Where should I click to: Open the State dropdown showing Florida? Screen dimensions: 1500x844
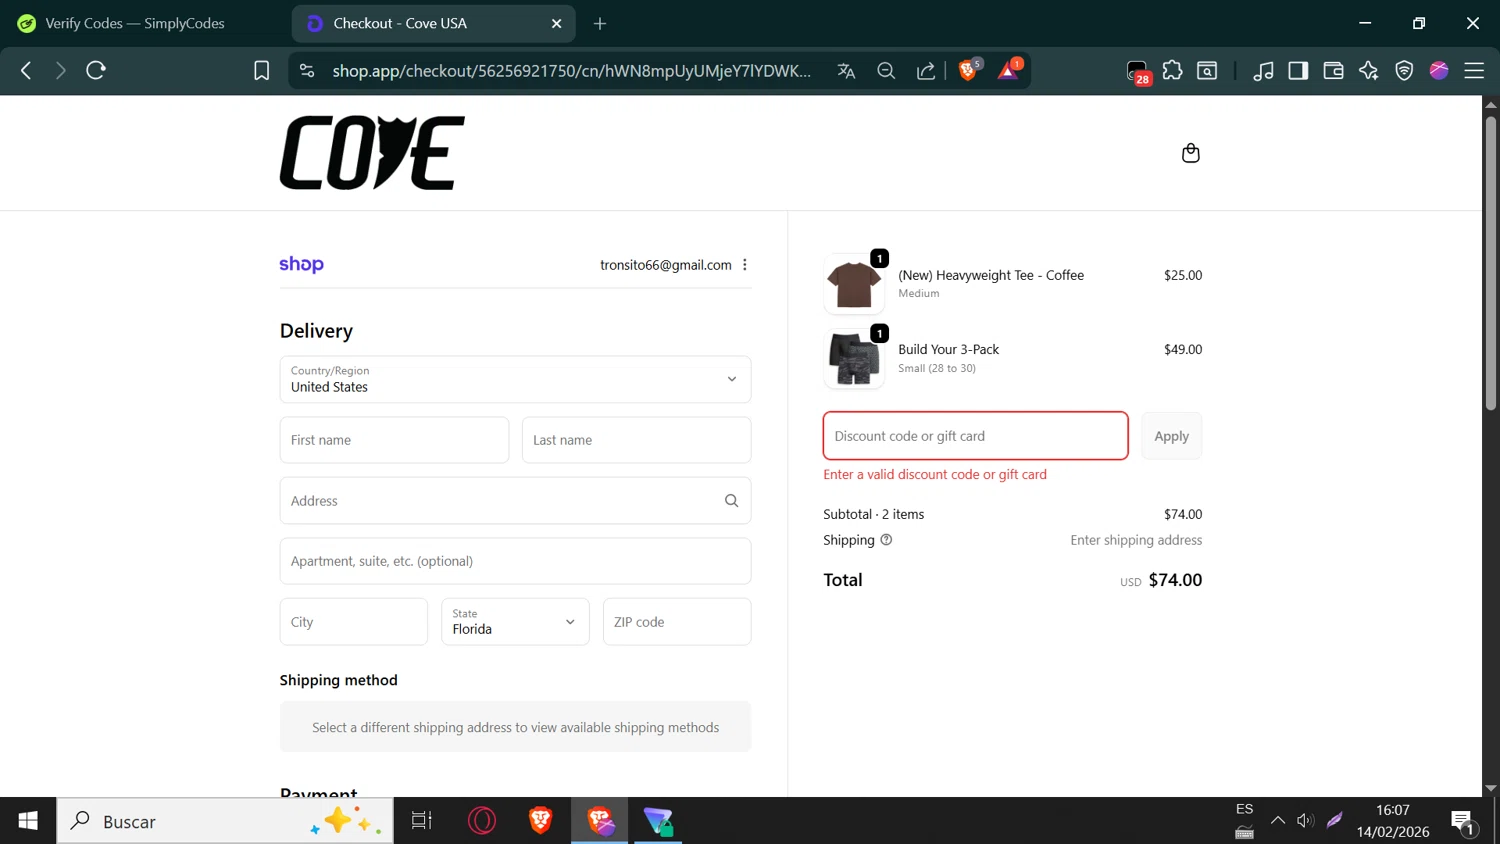[515, 622]
